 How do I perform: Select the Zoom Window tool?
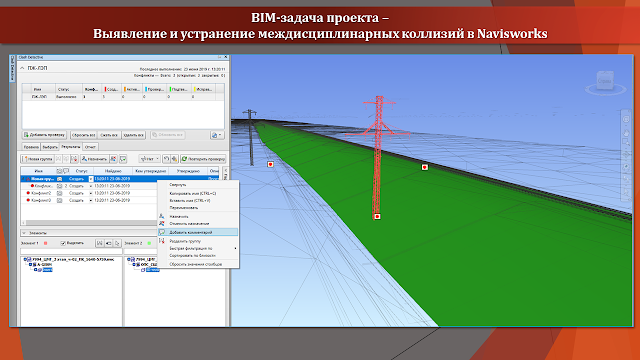pos(626,142)
